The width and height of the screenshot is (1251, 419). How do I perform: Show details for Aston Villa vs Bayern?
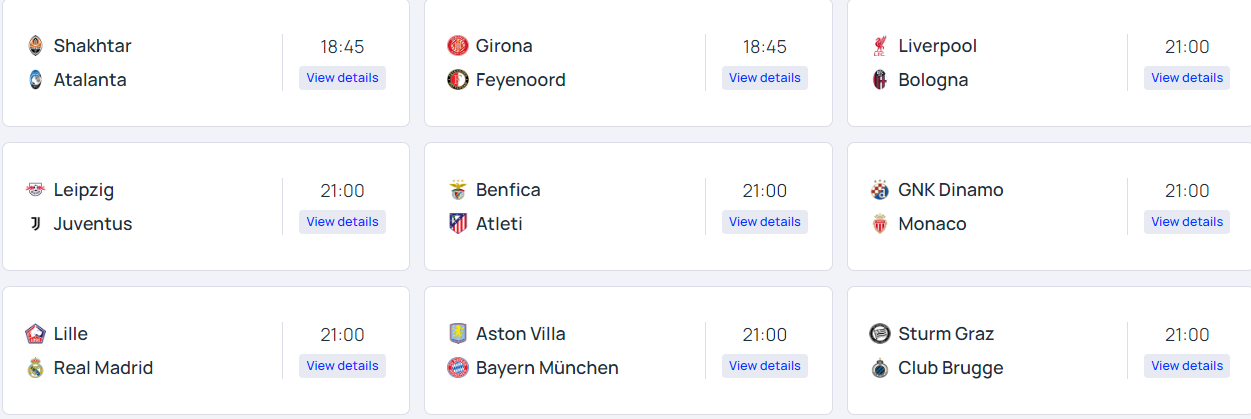point(764,366)
